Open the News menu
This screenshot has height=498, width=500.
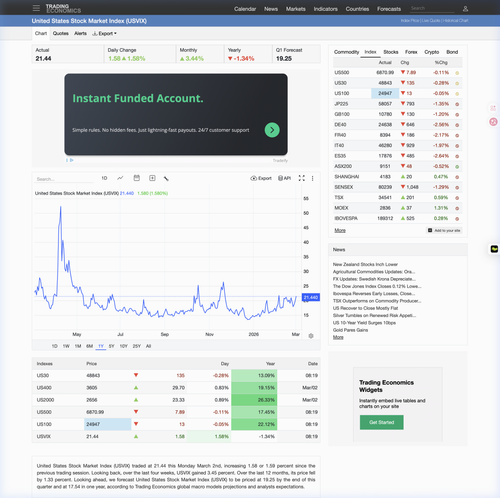[x=271, y=9]
